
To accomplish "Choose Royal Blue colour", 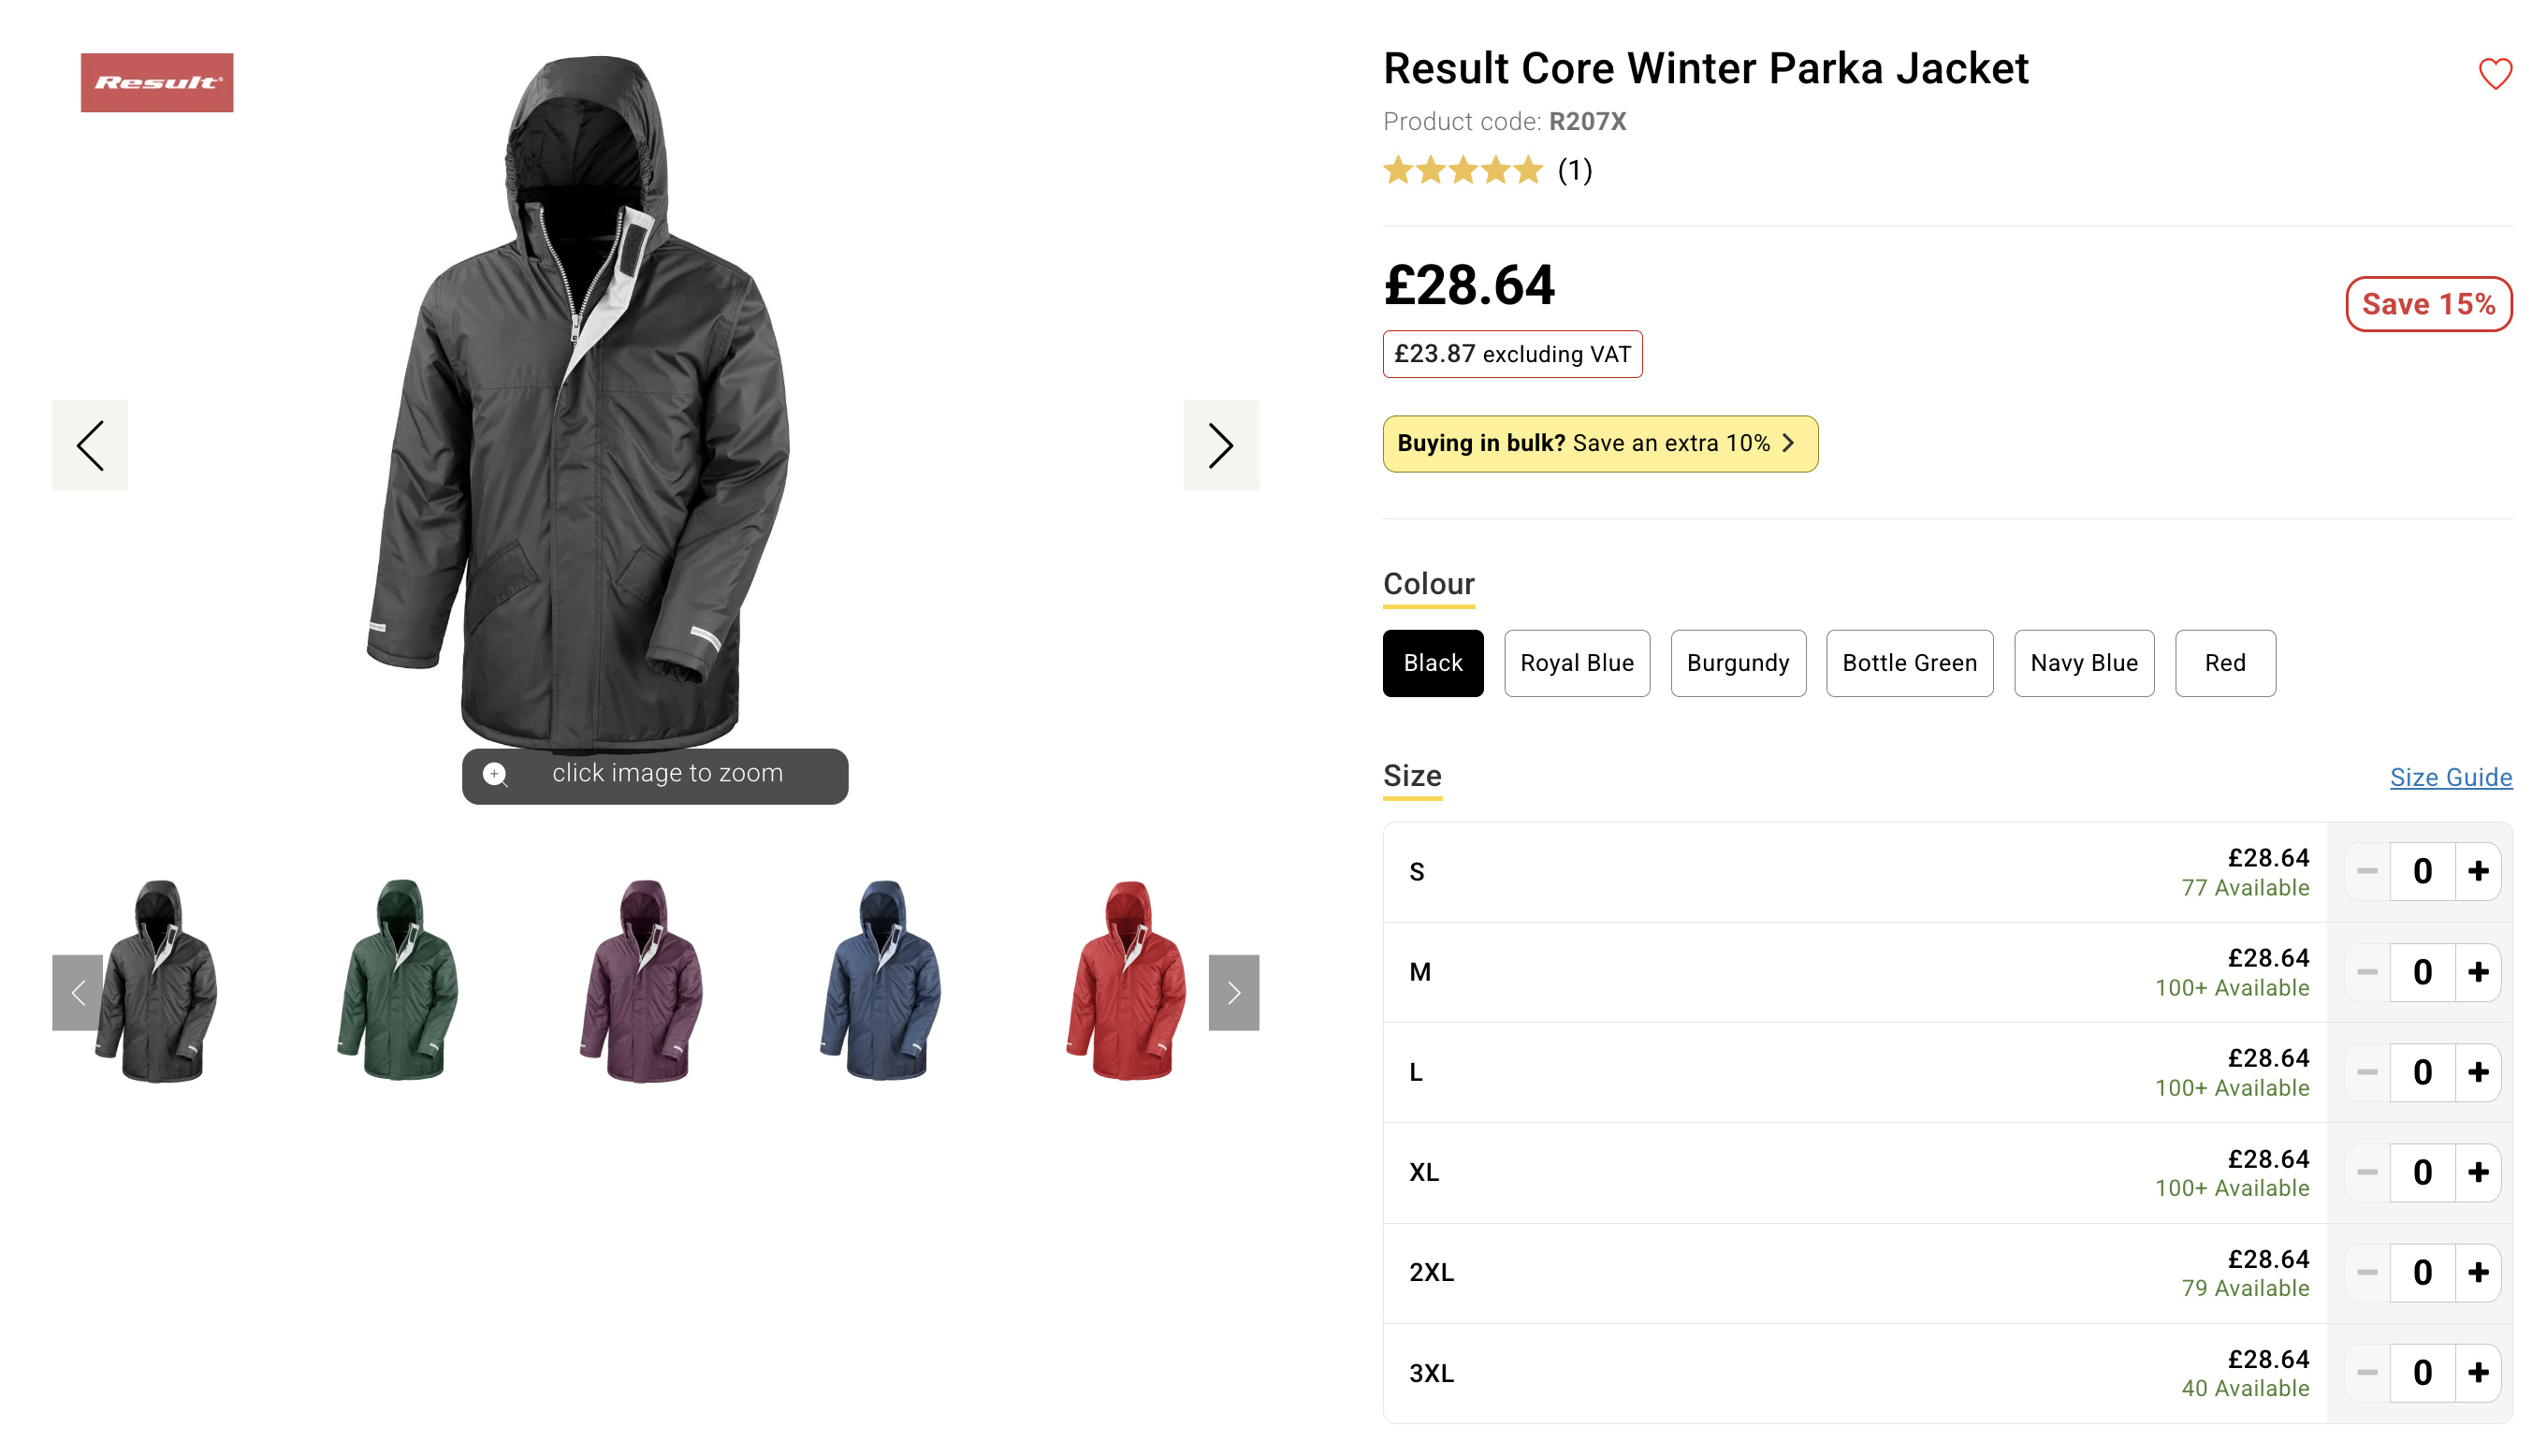I will click(x=1576, y=663).
